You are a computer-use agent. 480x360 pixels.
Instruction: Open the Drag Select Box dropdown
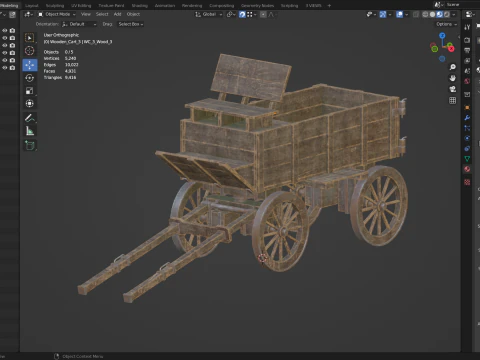click(131, 24)
